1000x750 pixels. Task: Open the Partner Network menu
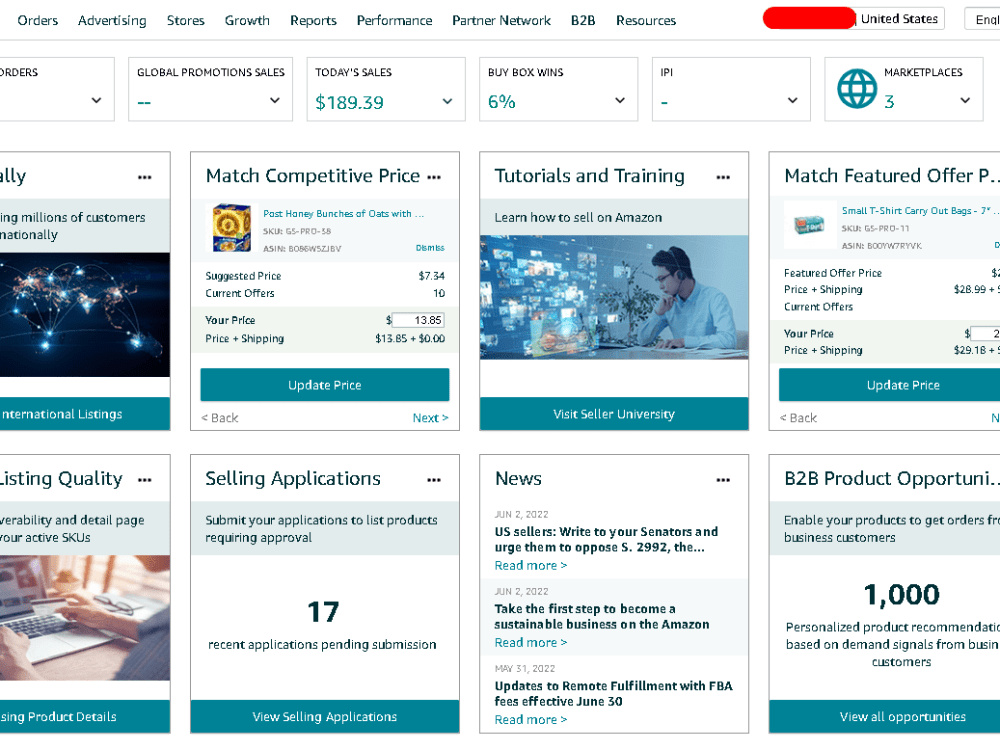coord(501,20)
